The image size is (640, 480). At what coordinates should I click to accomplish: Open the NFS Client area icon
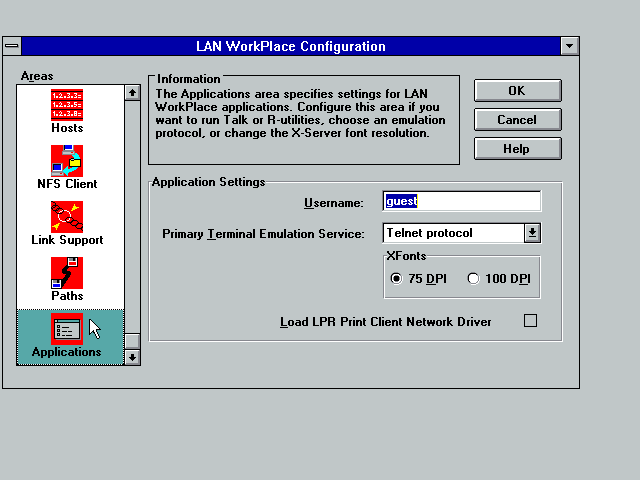[67, 161]
